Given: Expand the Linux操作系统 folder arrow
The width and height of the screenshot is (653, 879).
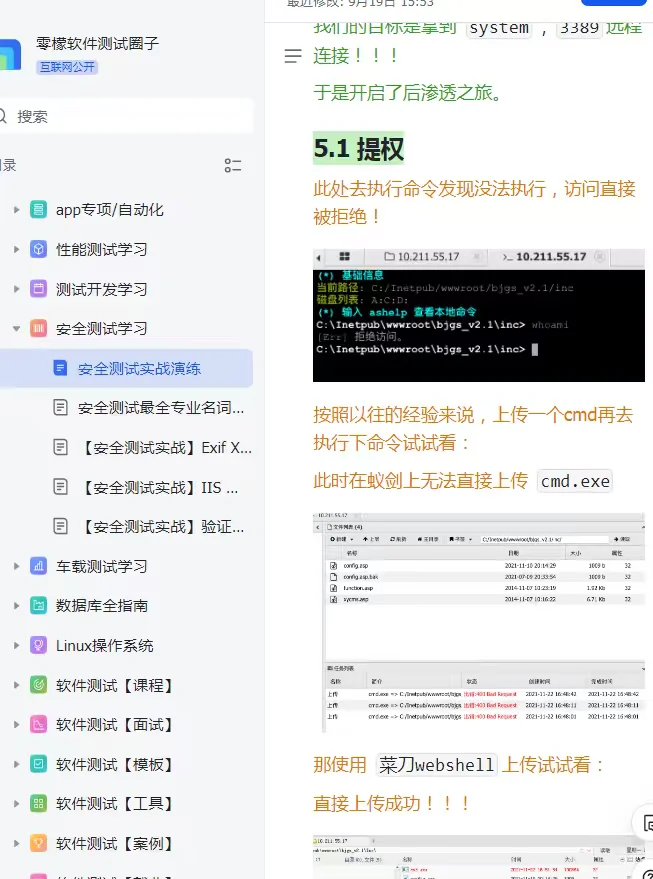Looking at the screenshot, I should coord(16,645).
